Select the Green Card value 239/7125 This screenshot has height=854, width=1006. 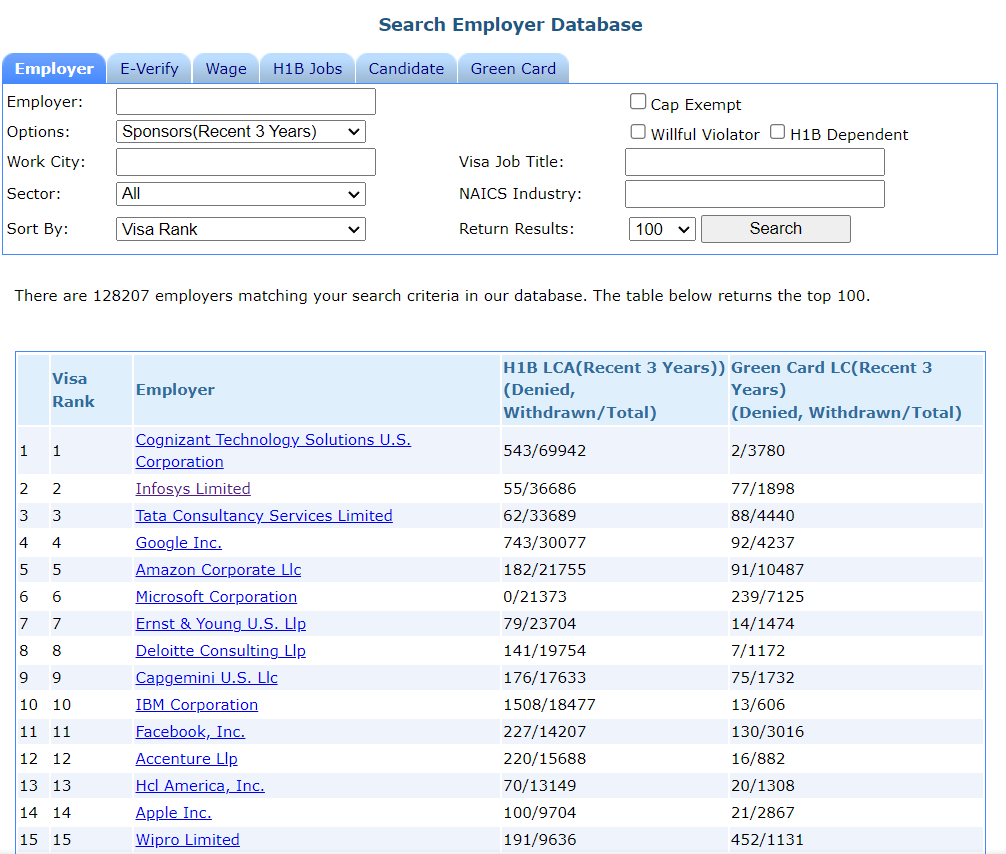point(767,596)
